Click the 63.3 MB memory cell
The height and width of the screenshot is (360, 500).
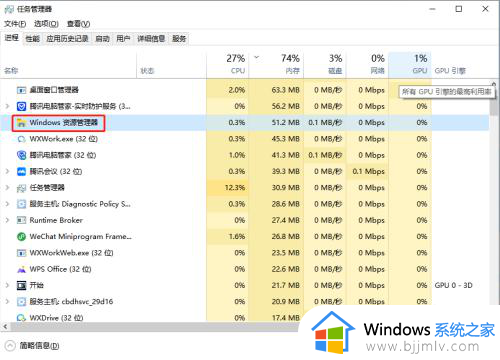tap(276, 90)
